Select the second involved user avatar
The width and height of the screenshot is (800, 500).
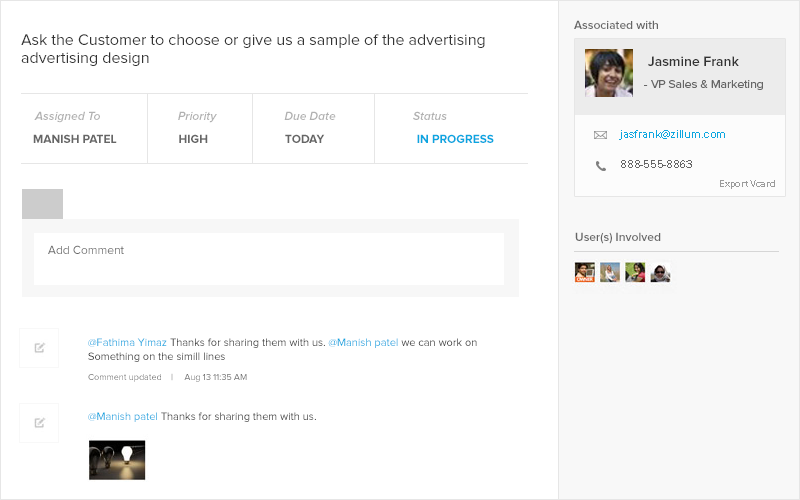[610, 272]
